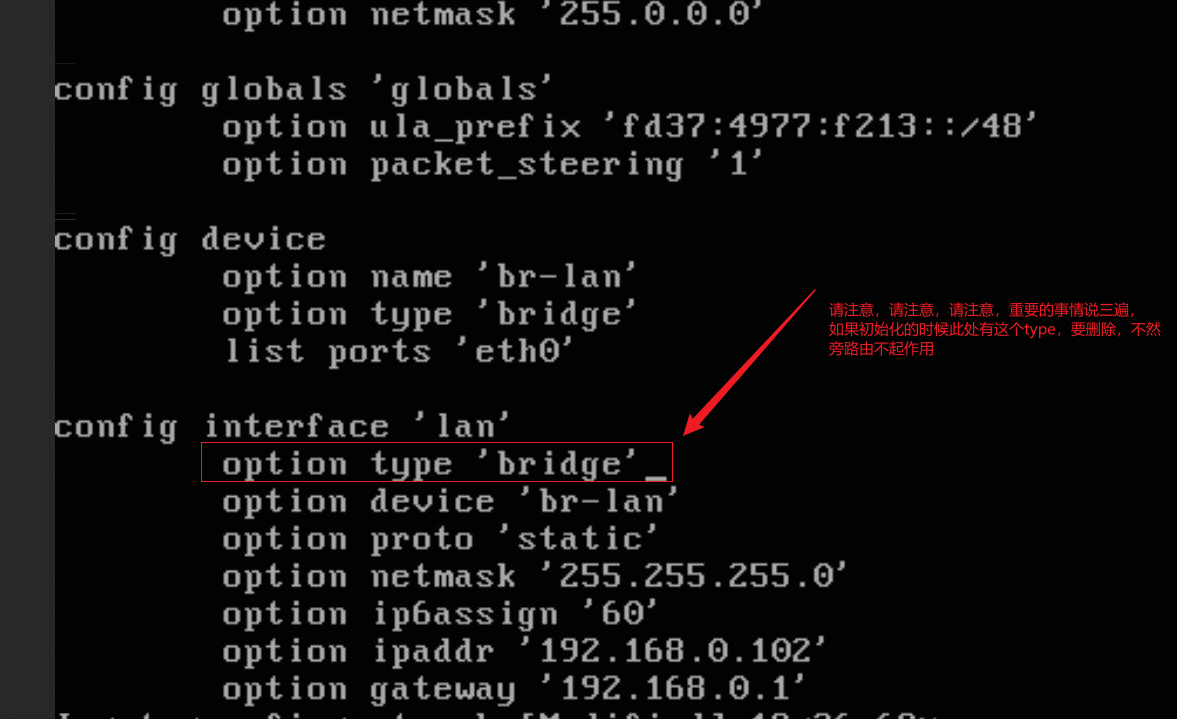Click the config device header line
Screen dimensions: 1177x719
190,239
